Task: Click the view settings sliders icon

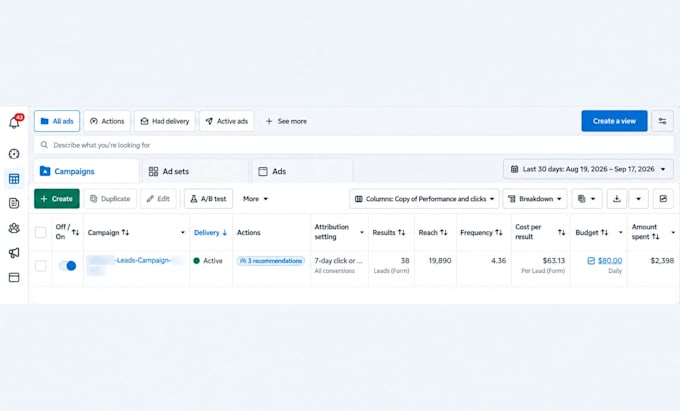Action: click(662, 121)
